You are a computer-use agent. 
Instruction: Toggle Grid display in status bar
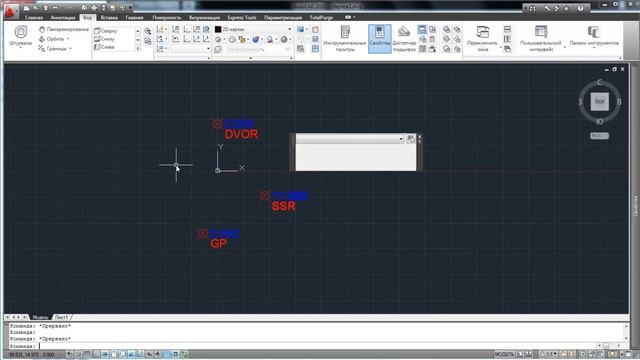click(87, 354)
